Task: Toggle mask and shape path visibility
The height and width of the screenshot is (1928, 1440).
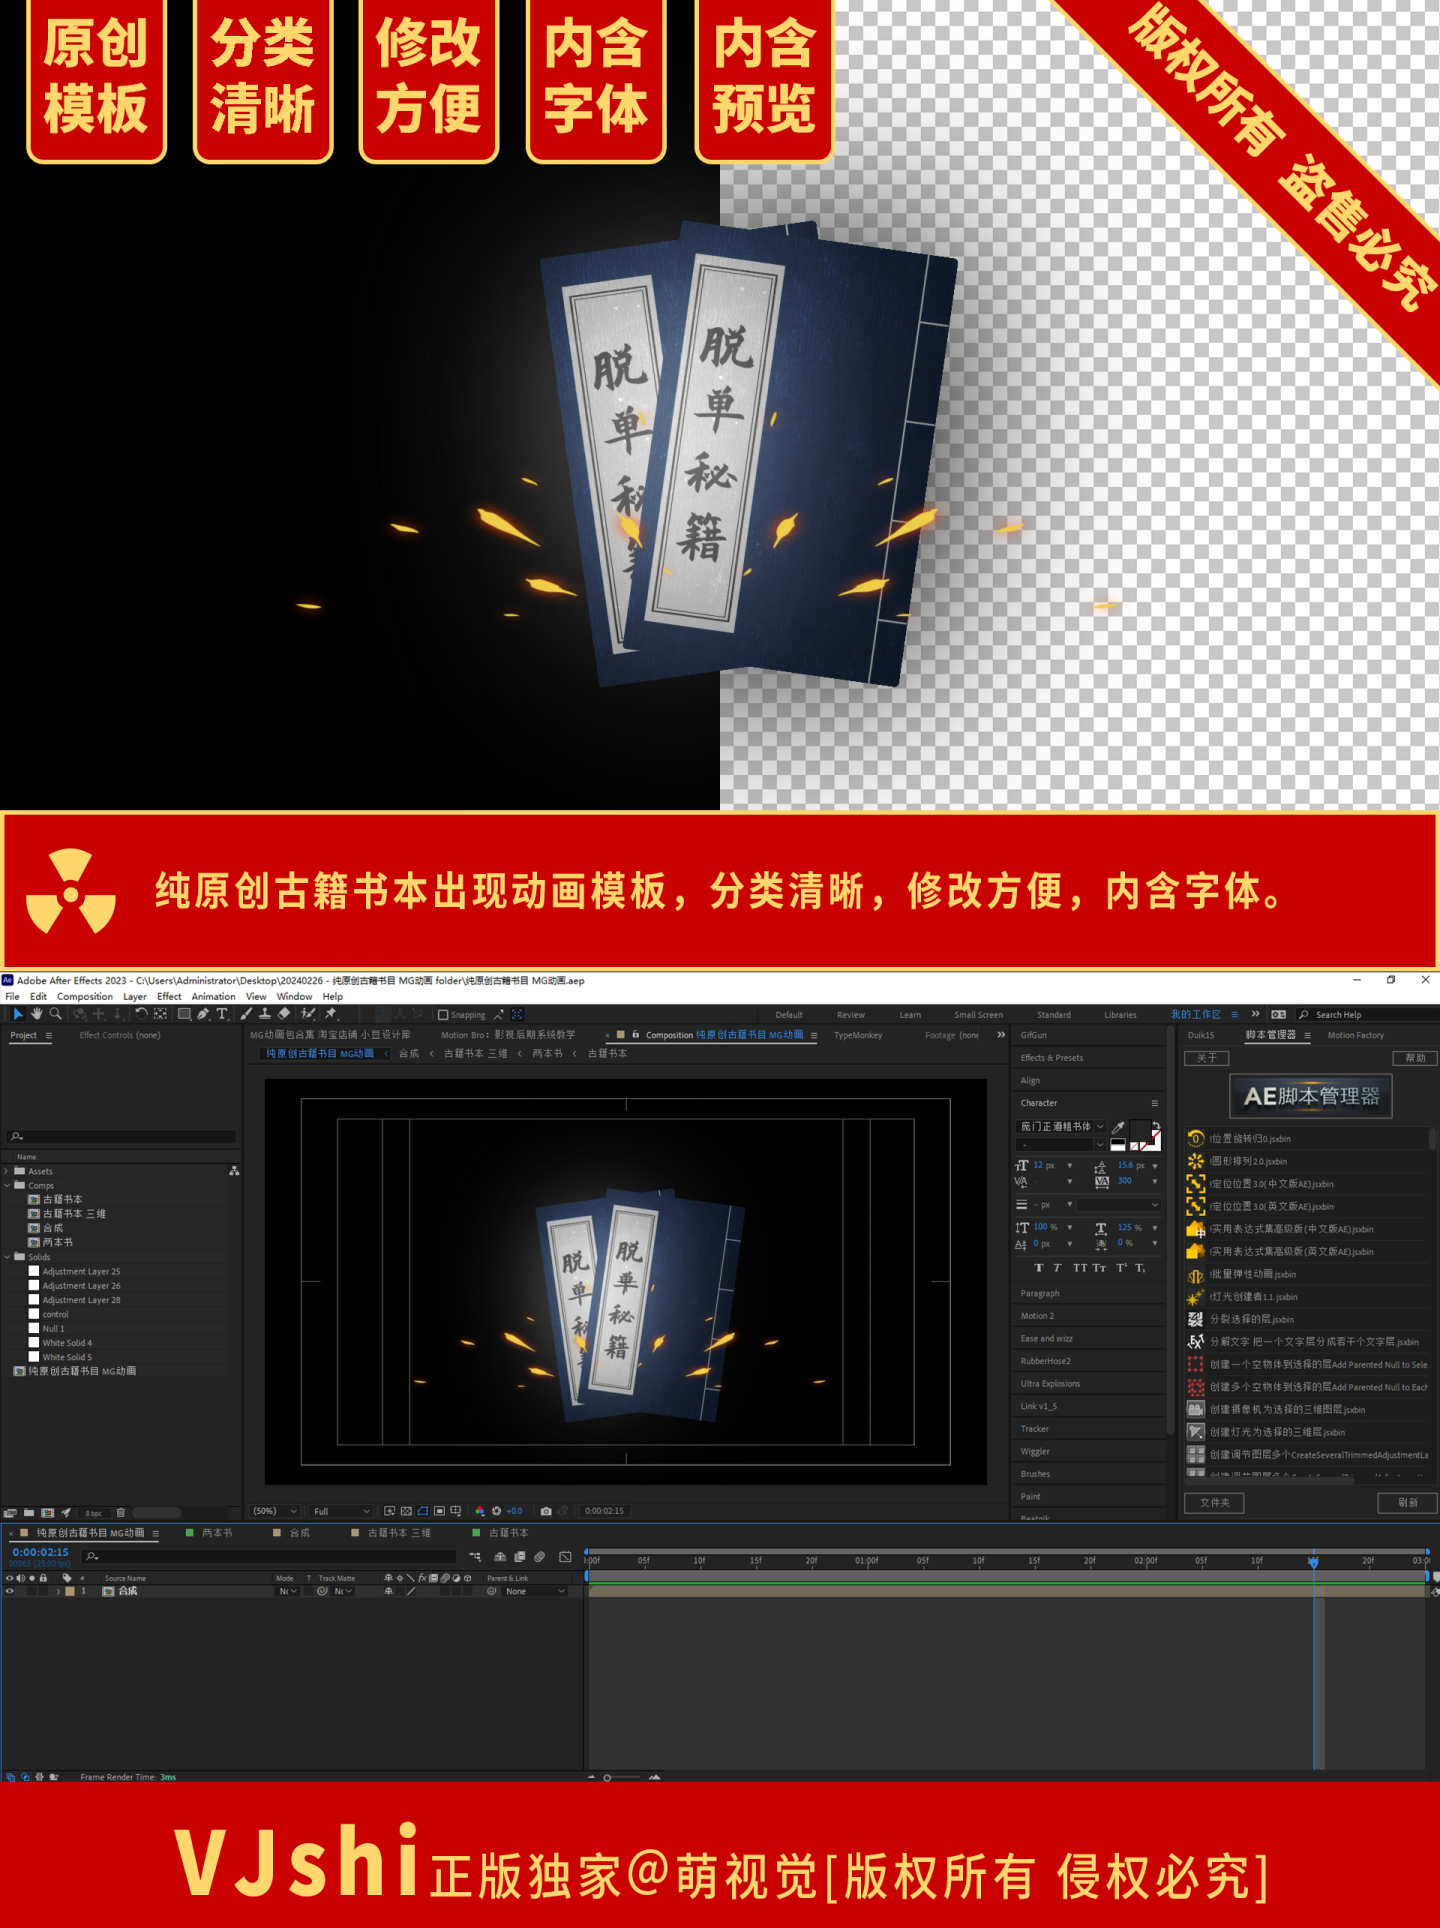Action: point(423,1511)
